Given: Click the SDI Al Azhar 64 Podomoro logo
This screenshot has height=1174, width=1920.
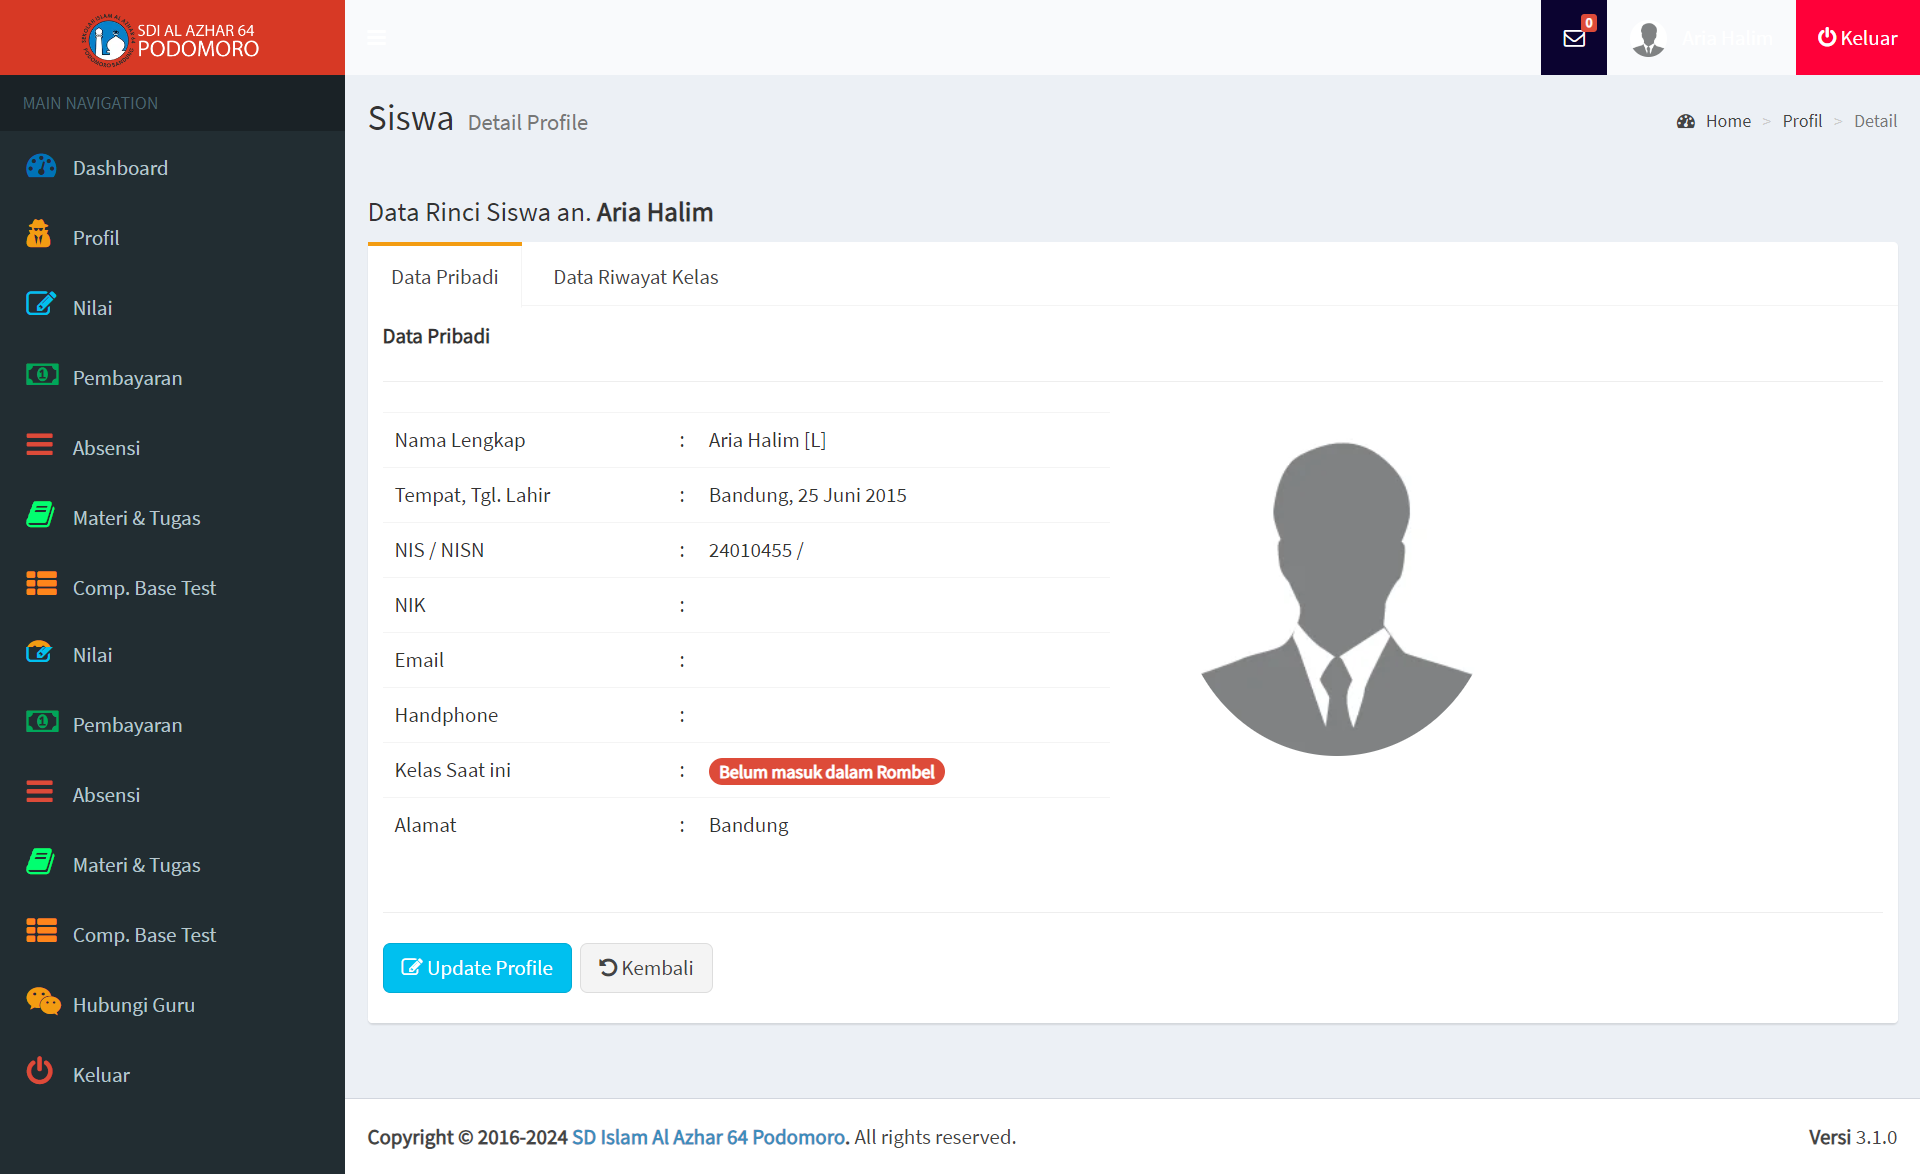Looking at the screenshot, I should [171, 39].
